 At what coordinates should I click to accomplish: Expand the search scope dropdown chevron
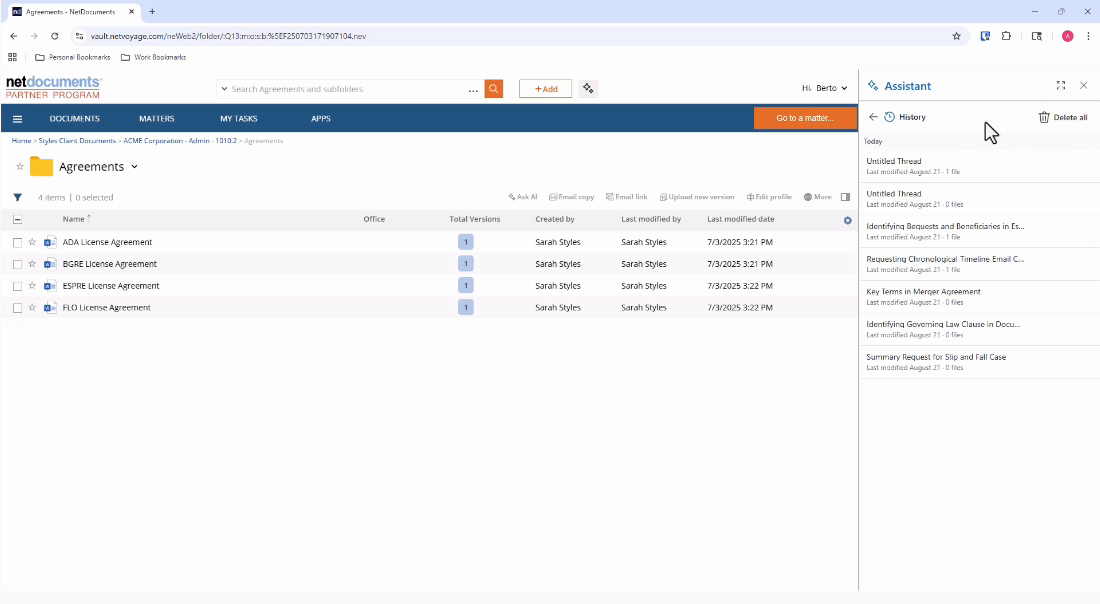click(224, 89)
